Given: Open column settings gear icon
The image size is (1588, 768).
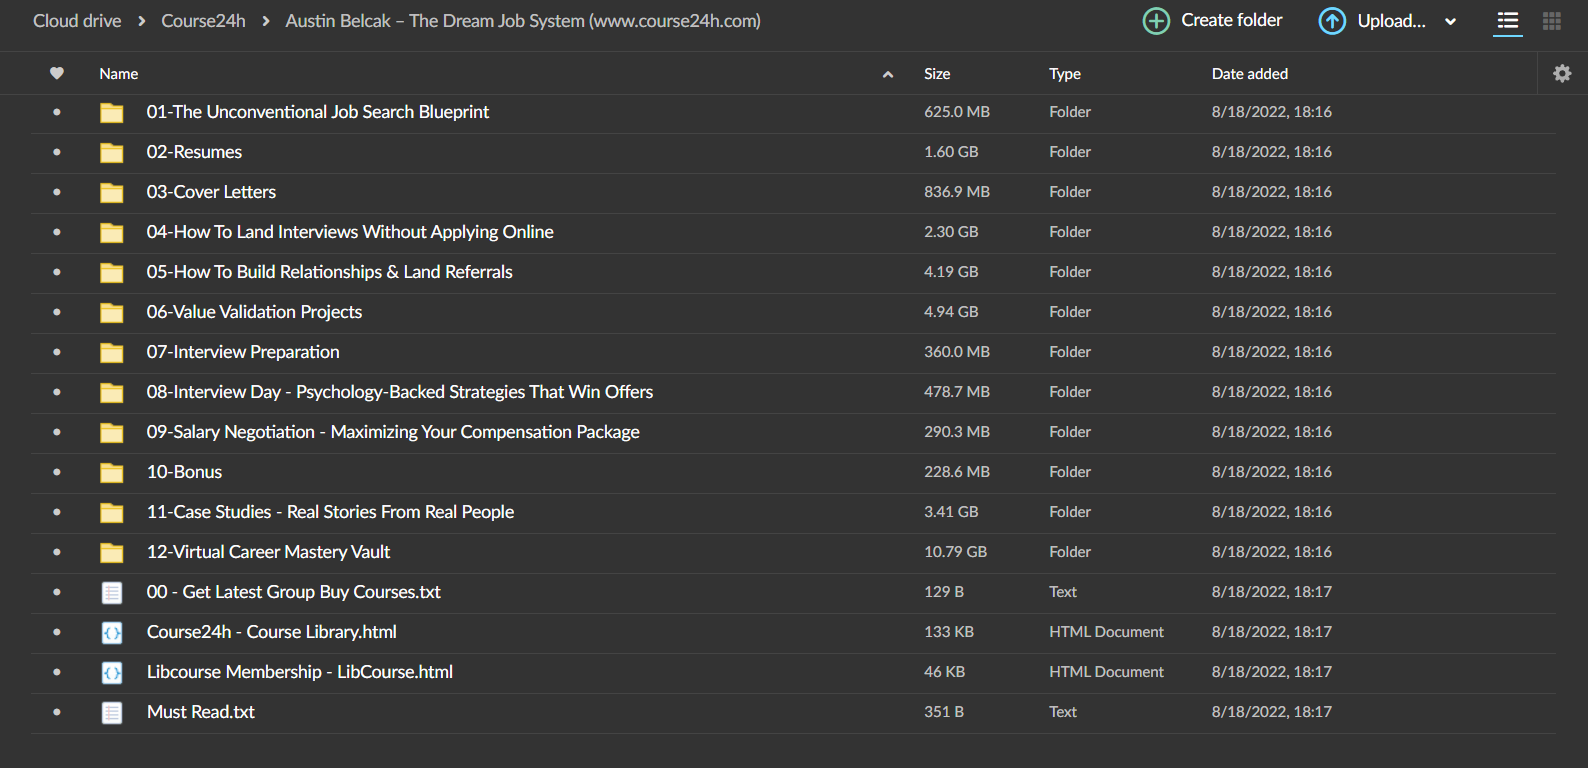Looking at the screenshot, I should (1562, 73).
